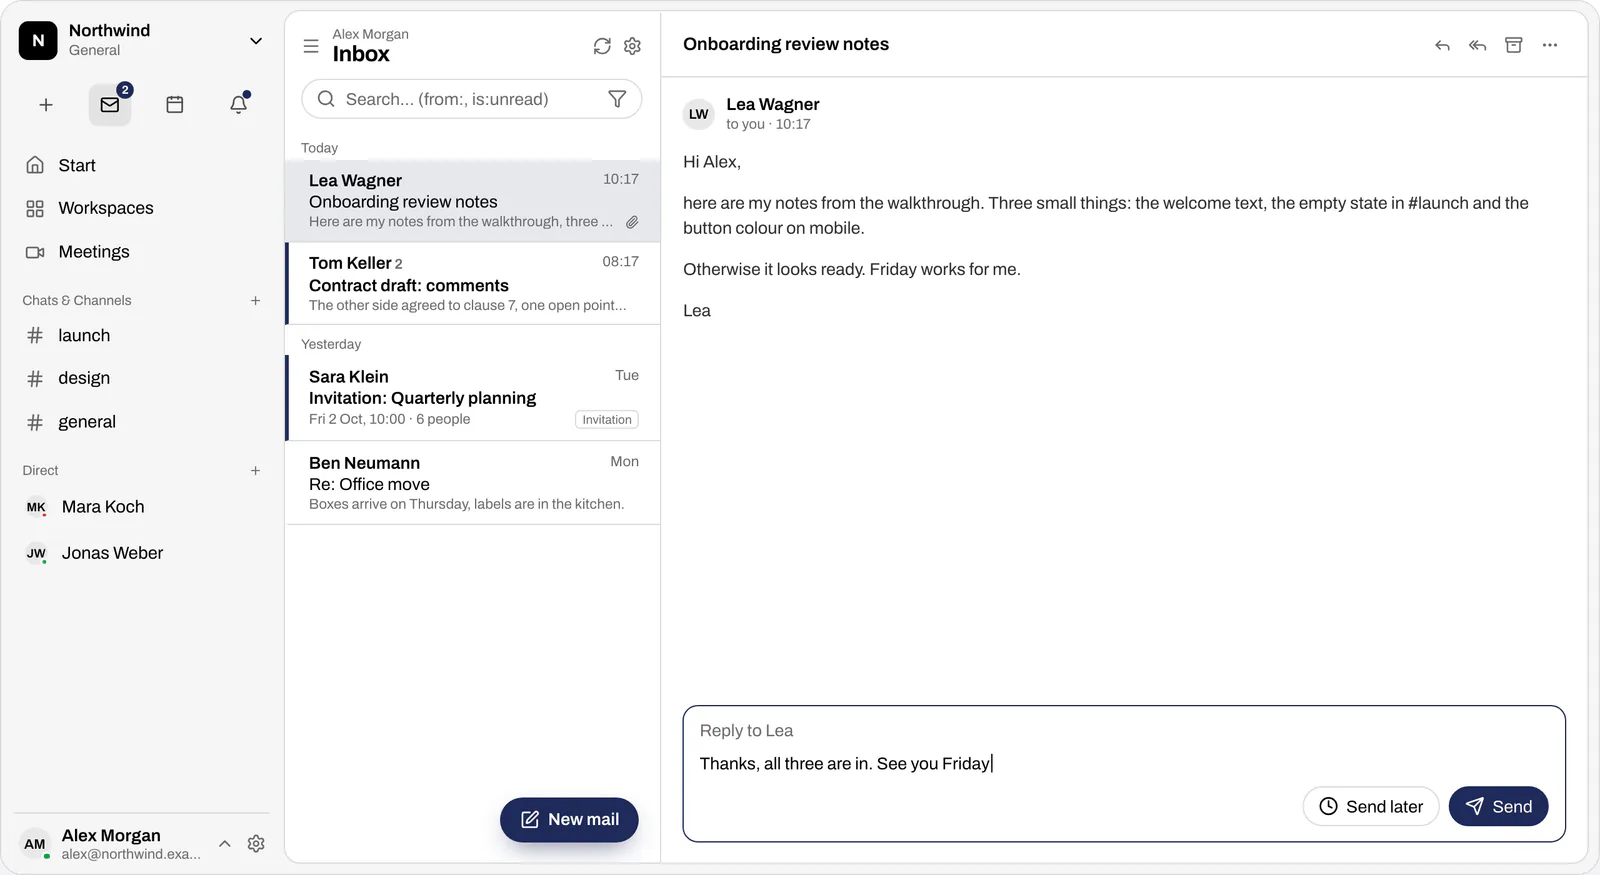Toggle the inbox hamburger menu
This screenshot has width=1600, height=875.
(x=311, y=46)
